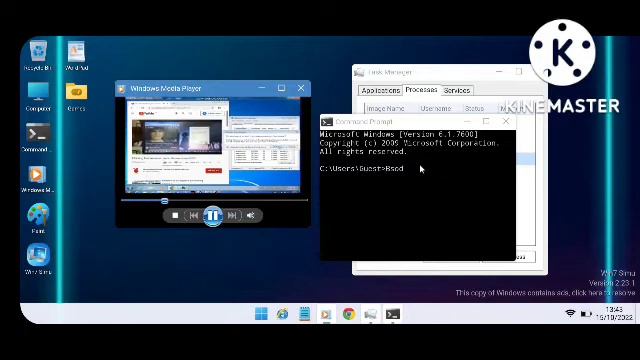Click the ads removal notice link
The width and height of the screenshot is (640, 360).
coord(545,293)
